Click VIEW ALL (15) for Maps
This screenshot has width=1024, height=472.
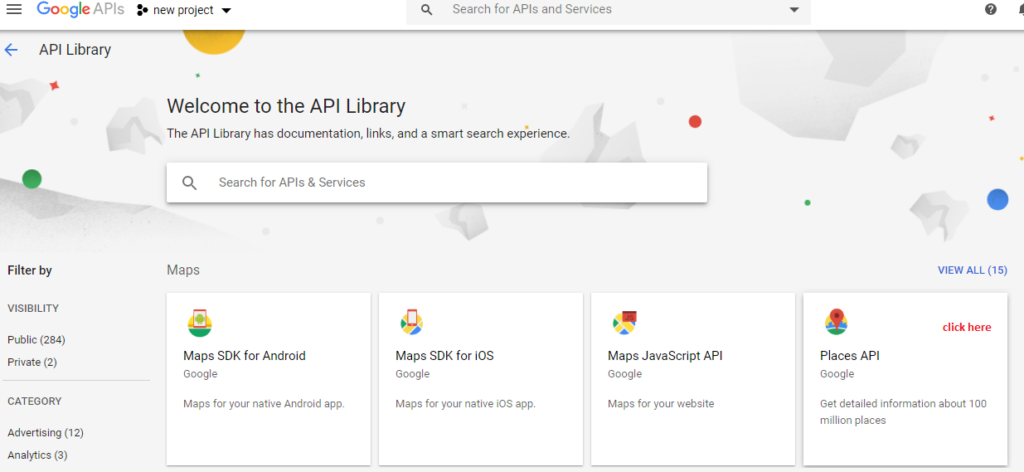pos(972,270)
